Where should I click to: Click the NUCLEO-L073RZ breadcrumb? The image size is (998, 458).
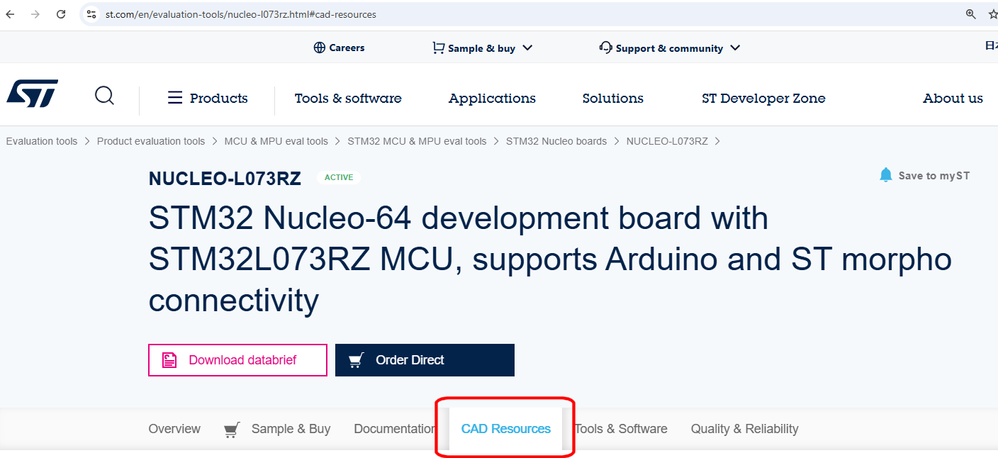[x=667, y=141]
